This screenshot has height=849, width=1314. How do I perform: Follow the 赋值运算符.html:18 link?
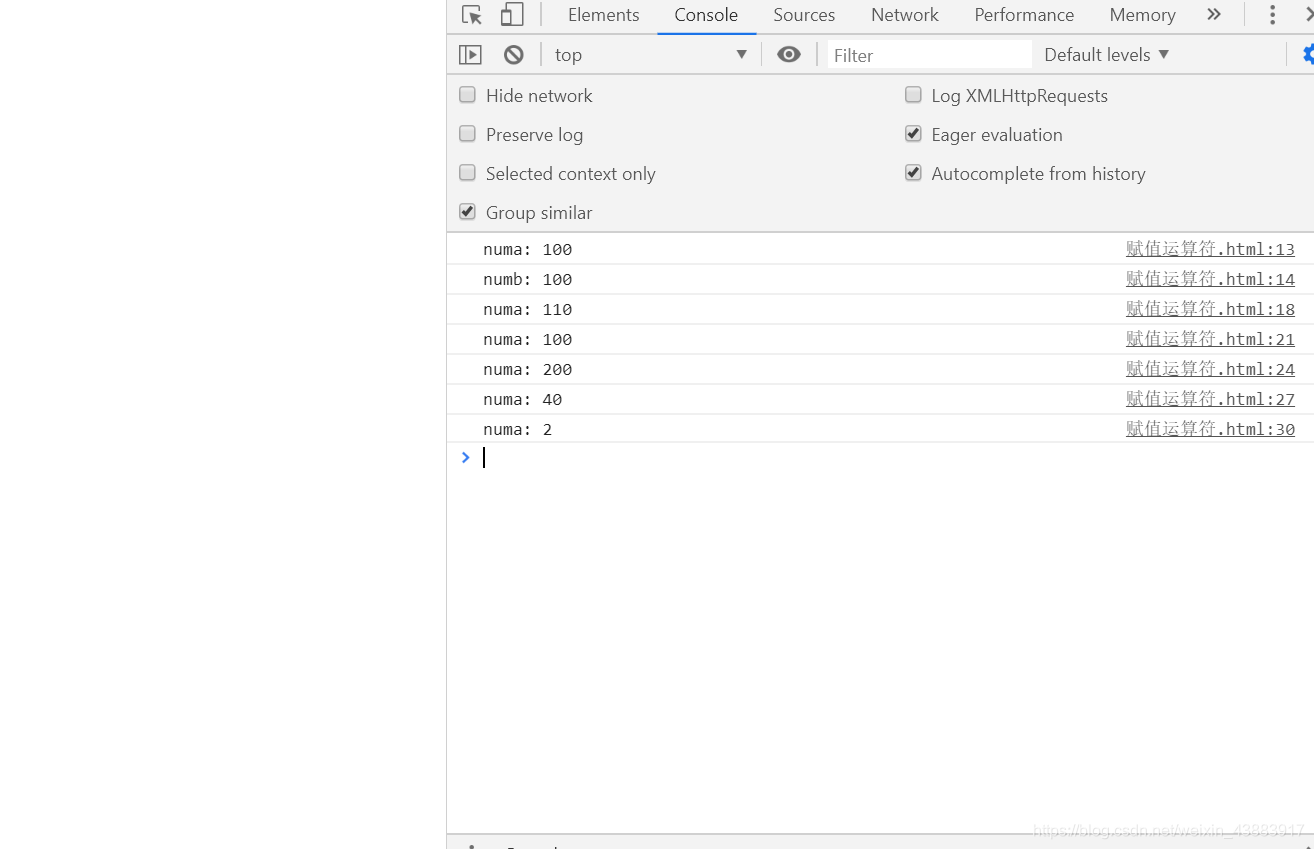pyautogui.click(x=1210, y=309)
